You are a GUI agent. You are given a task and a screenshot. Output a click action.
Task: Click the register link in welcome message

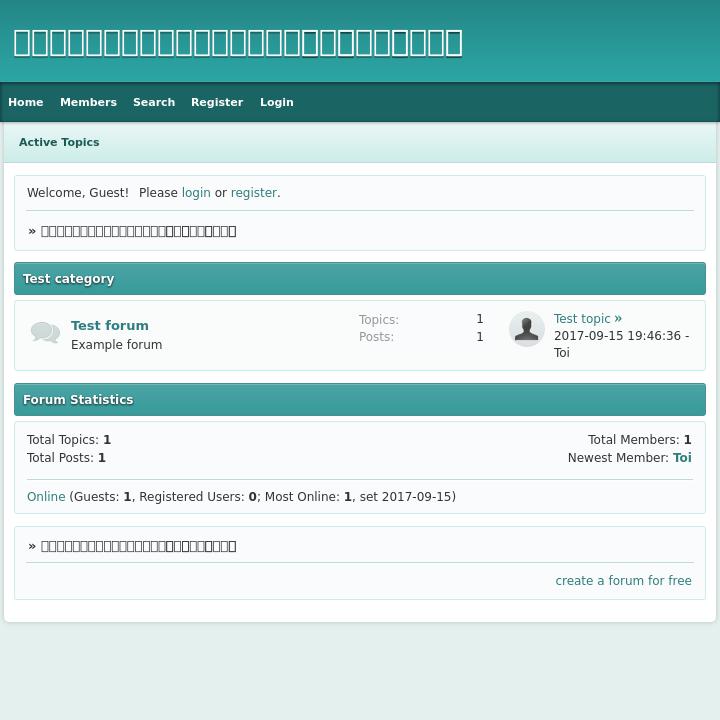coord(254,193)
